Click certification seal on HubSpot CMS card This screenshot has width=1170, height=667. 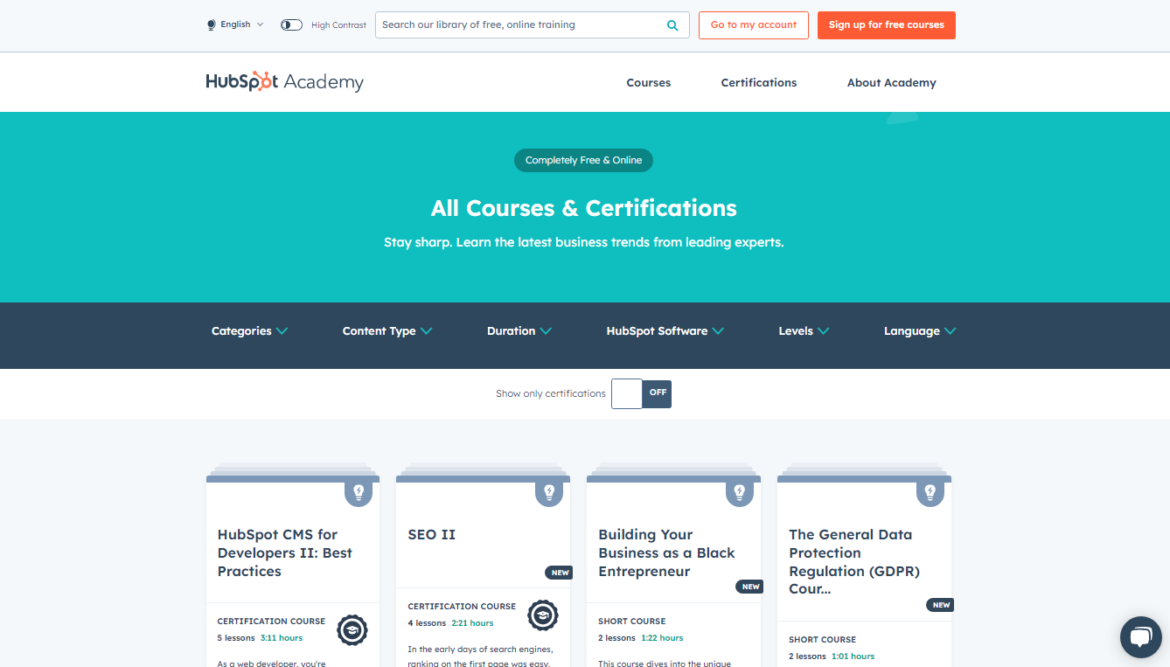point(352,630)
